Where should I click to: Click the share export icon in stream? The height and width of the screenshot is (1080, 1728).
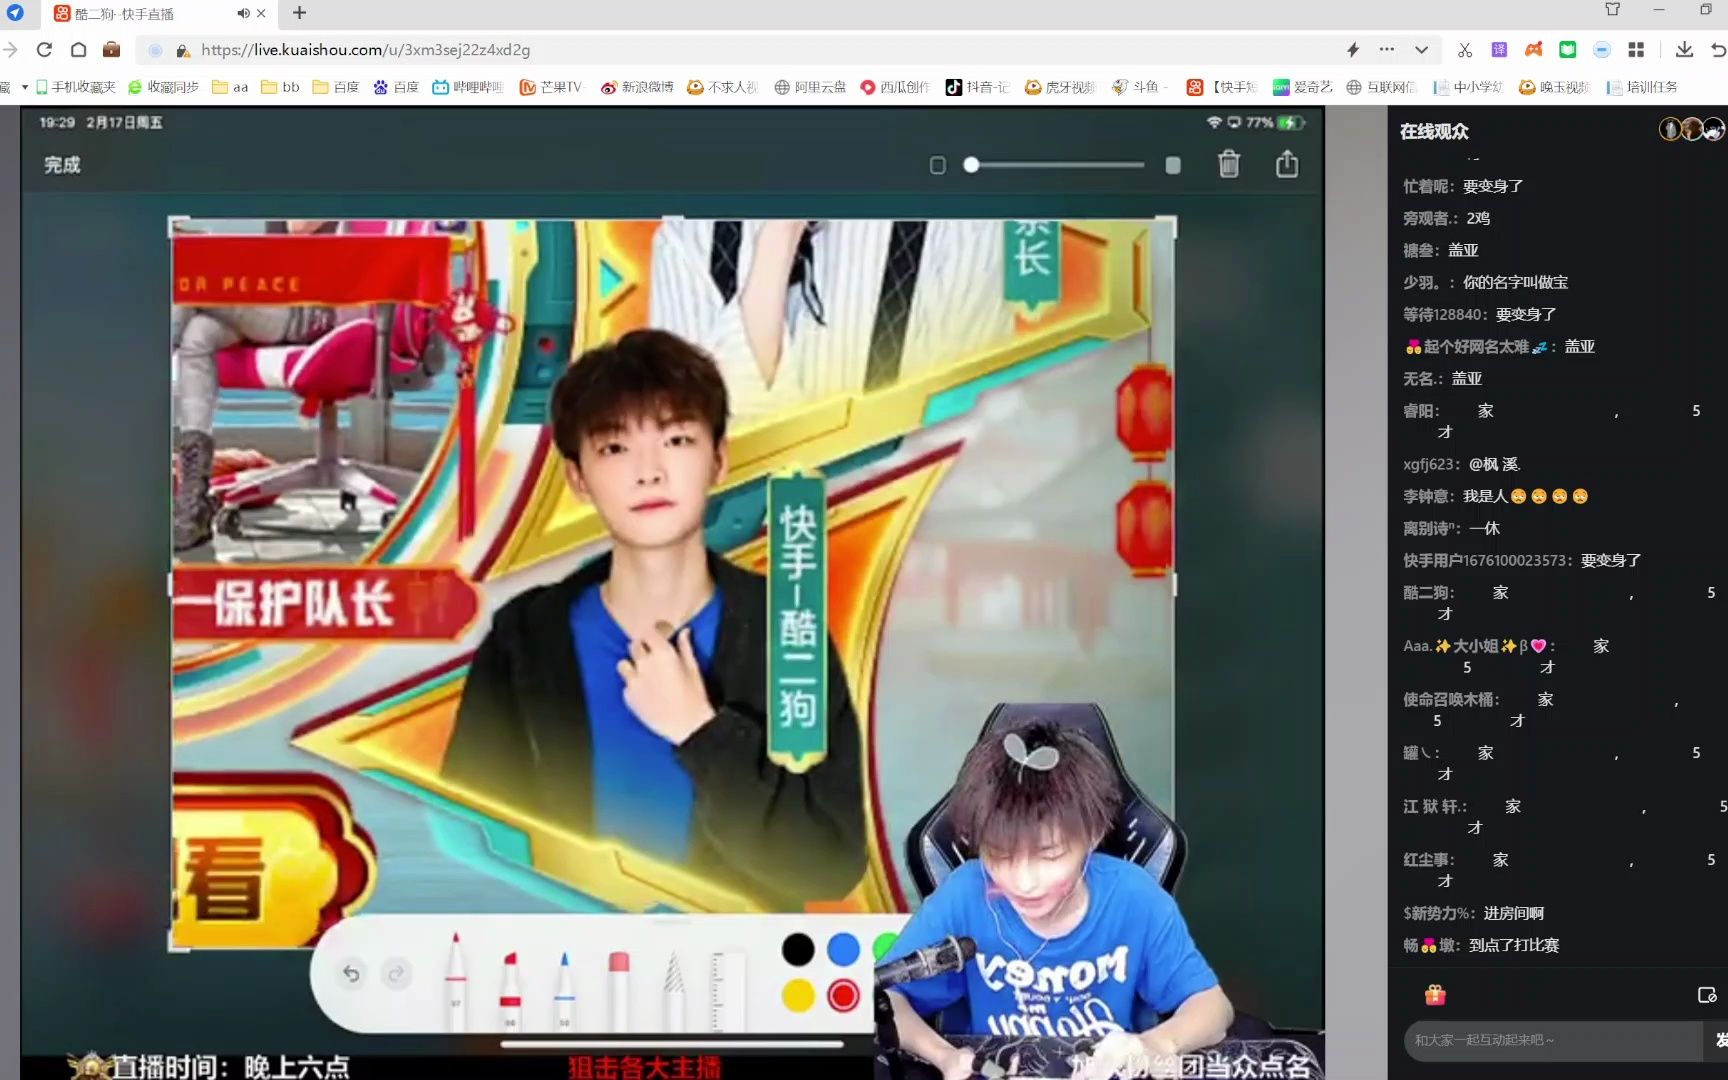(1287, 164)
